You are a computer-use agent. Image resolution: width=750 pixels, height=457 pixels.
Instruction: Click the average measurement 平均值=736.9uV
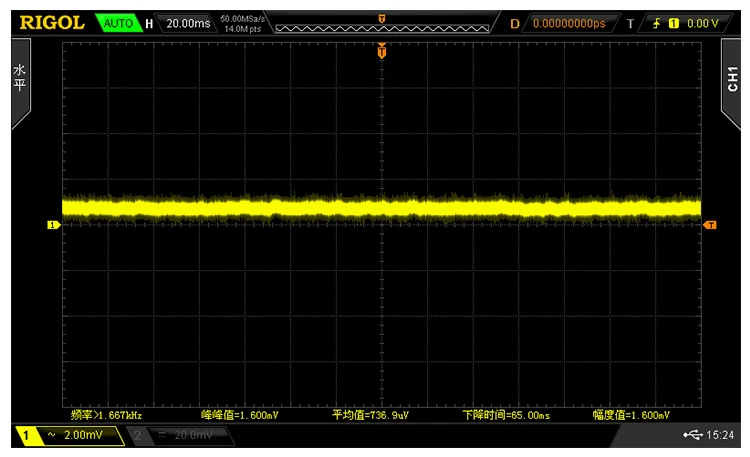point(370,415)
